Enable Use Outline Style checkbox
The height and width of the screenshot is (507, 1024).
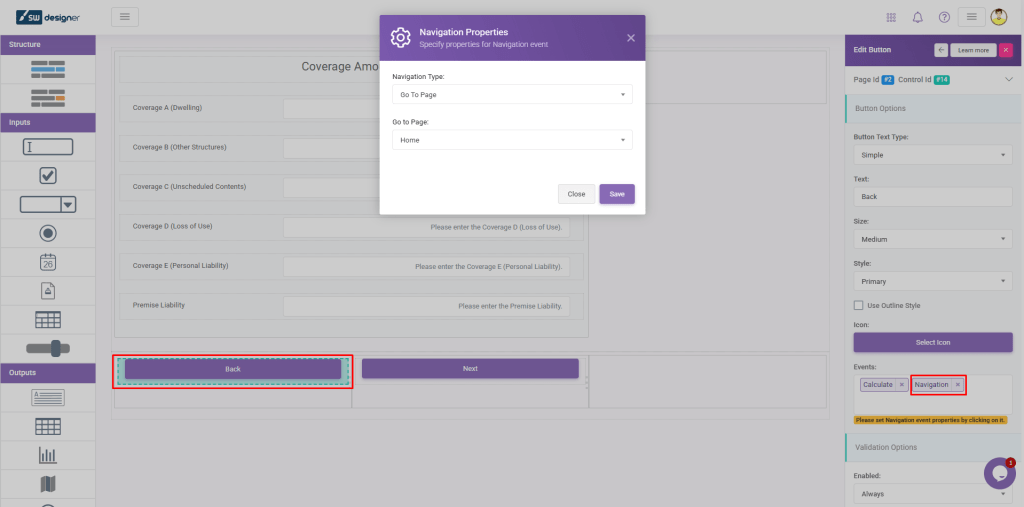click(x=858, y=305)
